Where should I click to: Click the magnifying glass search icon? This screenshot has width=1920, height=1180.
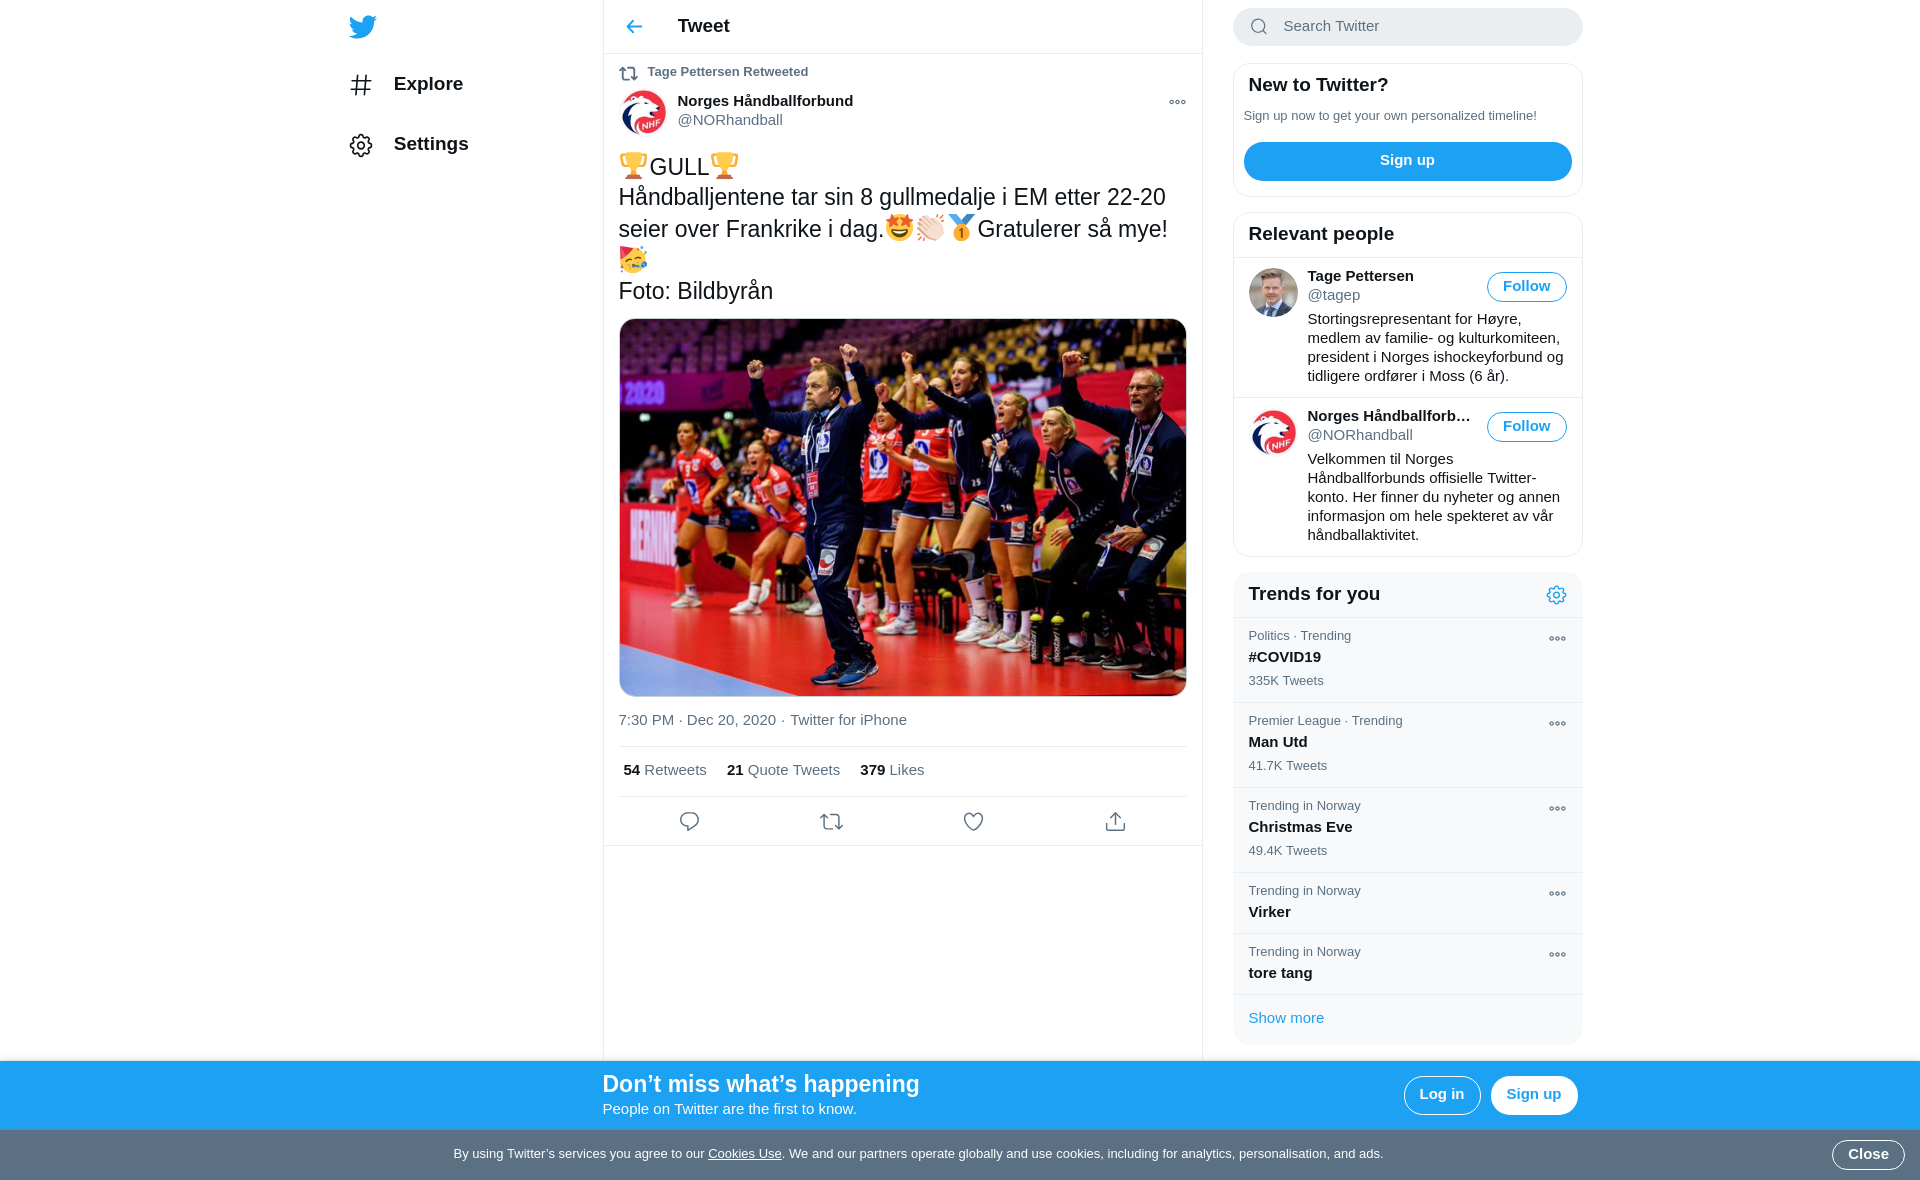click(x=1259, y=27)
